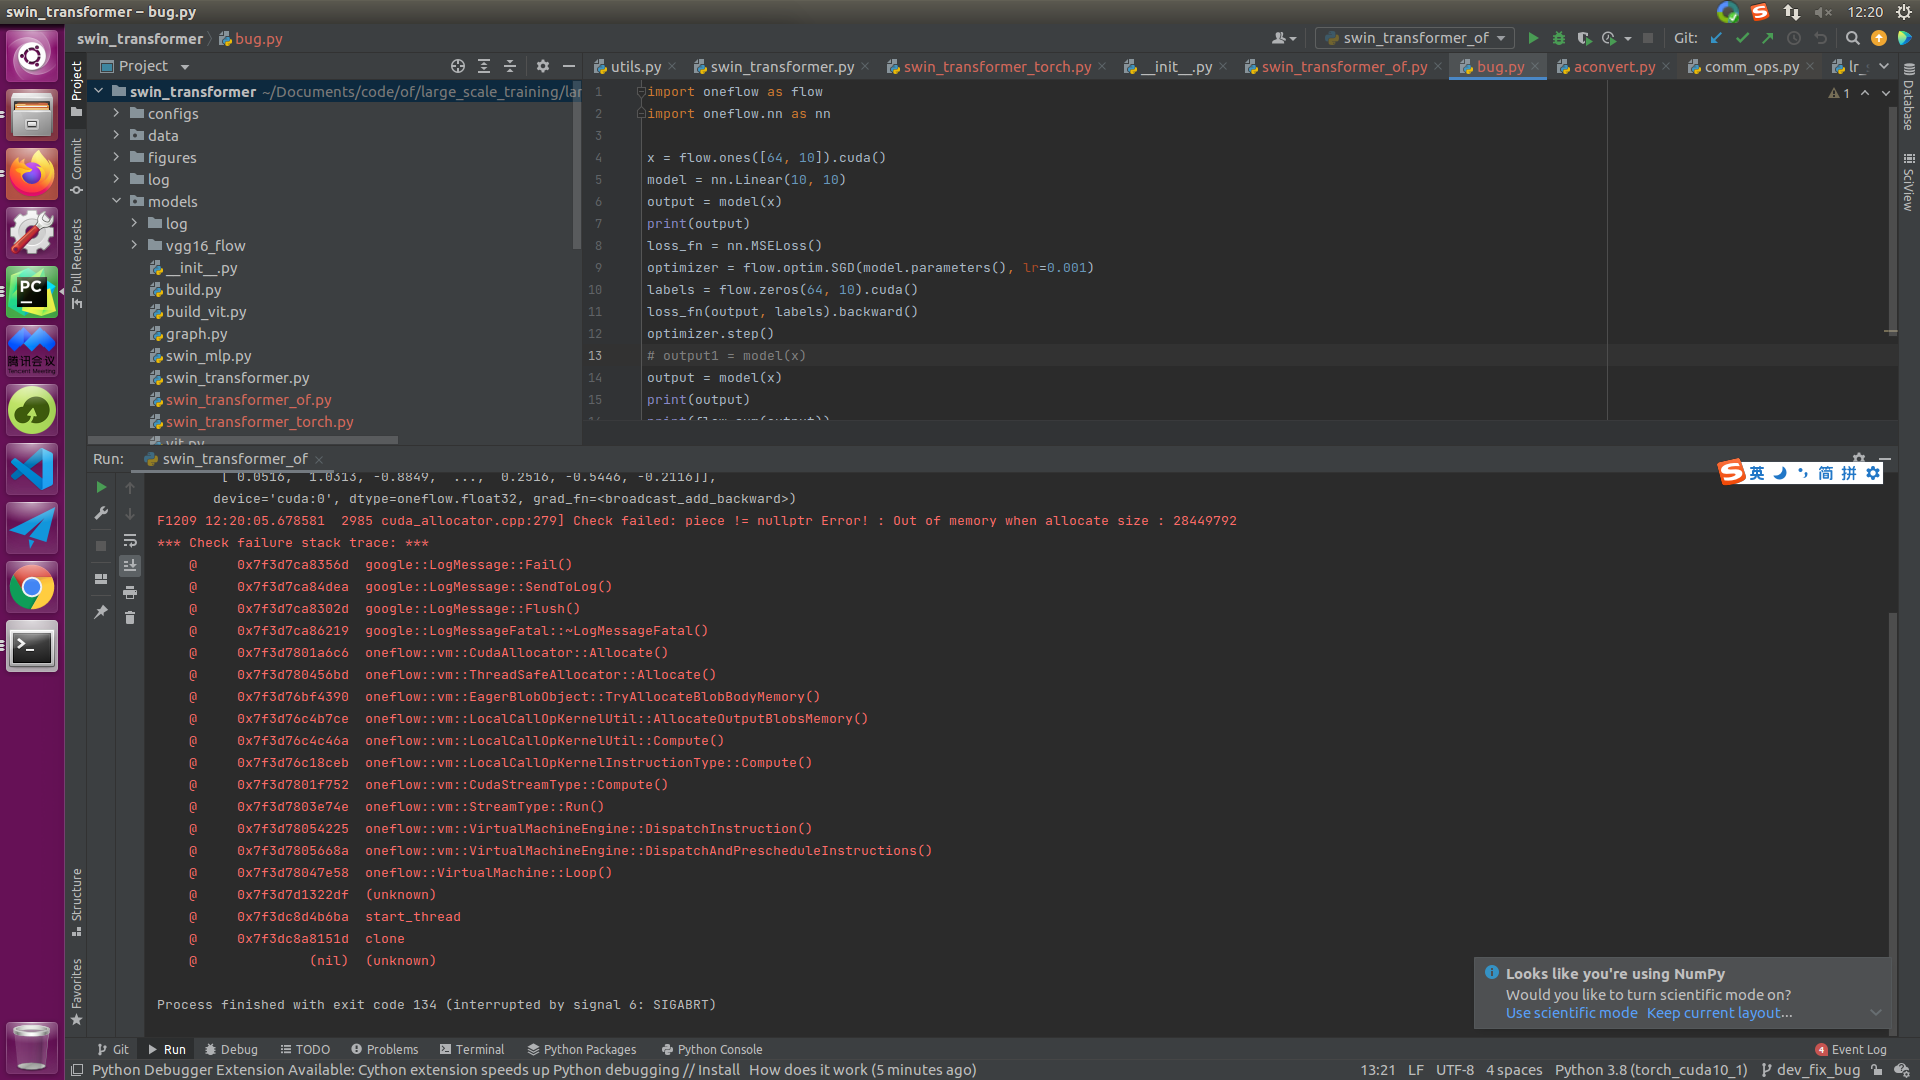
Task: Print the console output
Action: (129, 592)
